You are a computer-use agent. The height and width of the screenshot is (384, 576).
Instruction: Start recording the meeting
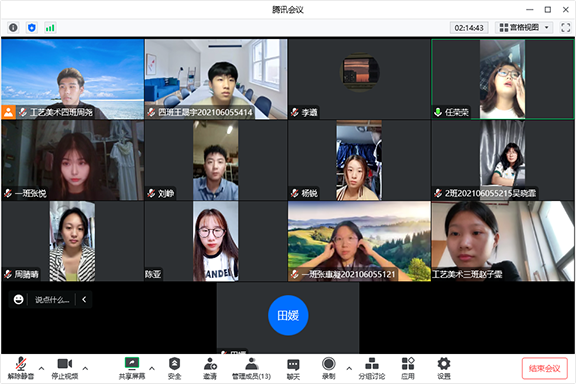(x=328, y=369)
